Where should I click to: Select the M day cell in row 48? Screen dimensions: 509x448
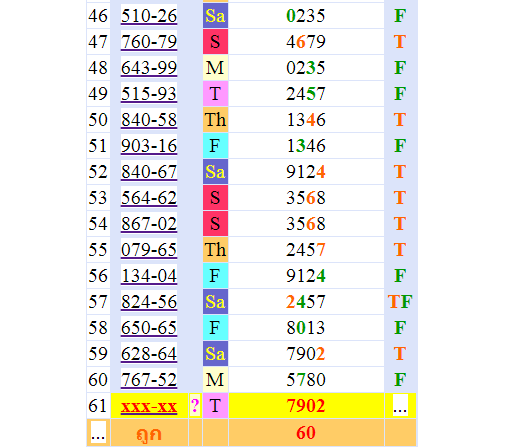pyautogui.click(x=215, y=68)
